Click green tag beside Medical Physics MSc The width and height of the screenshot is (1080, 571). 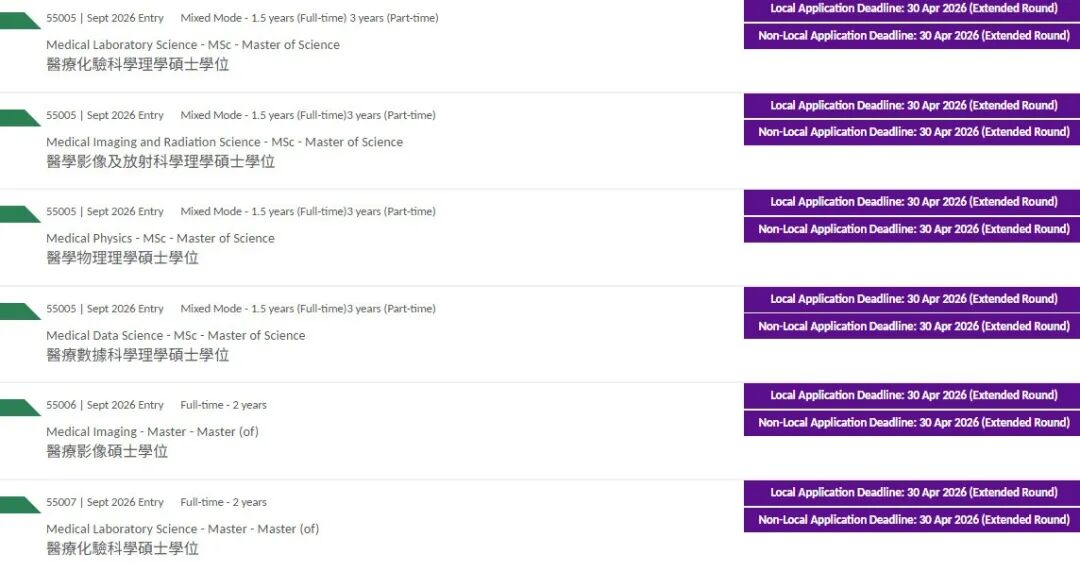click(x=18, y=214)
